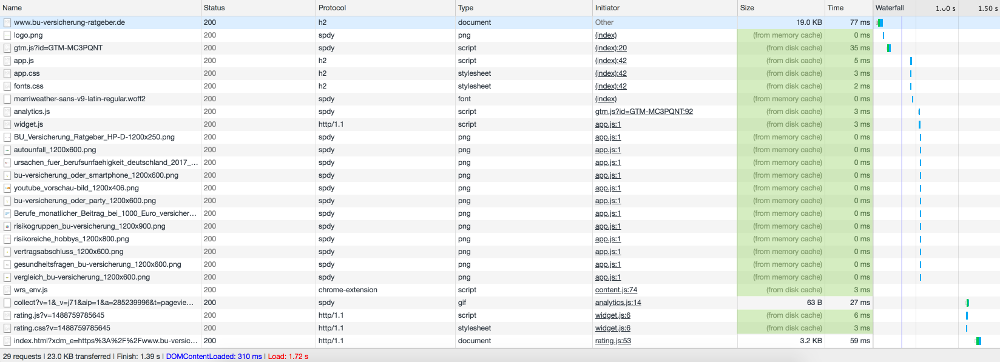Click the chrome-extension protocol cell
The width and height of the screenshot is (1000, 362).
click(x=348, y=290)
